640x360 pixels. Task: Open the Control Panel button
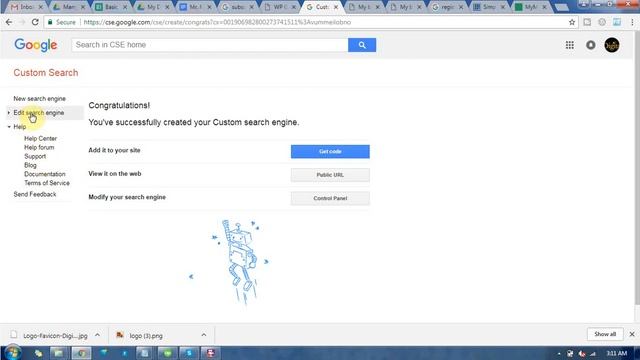coord(330,198)
